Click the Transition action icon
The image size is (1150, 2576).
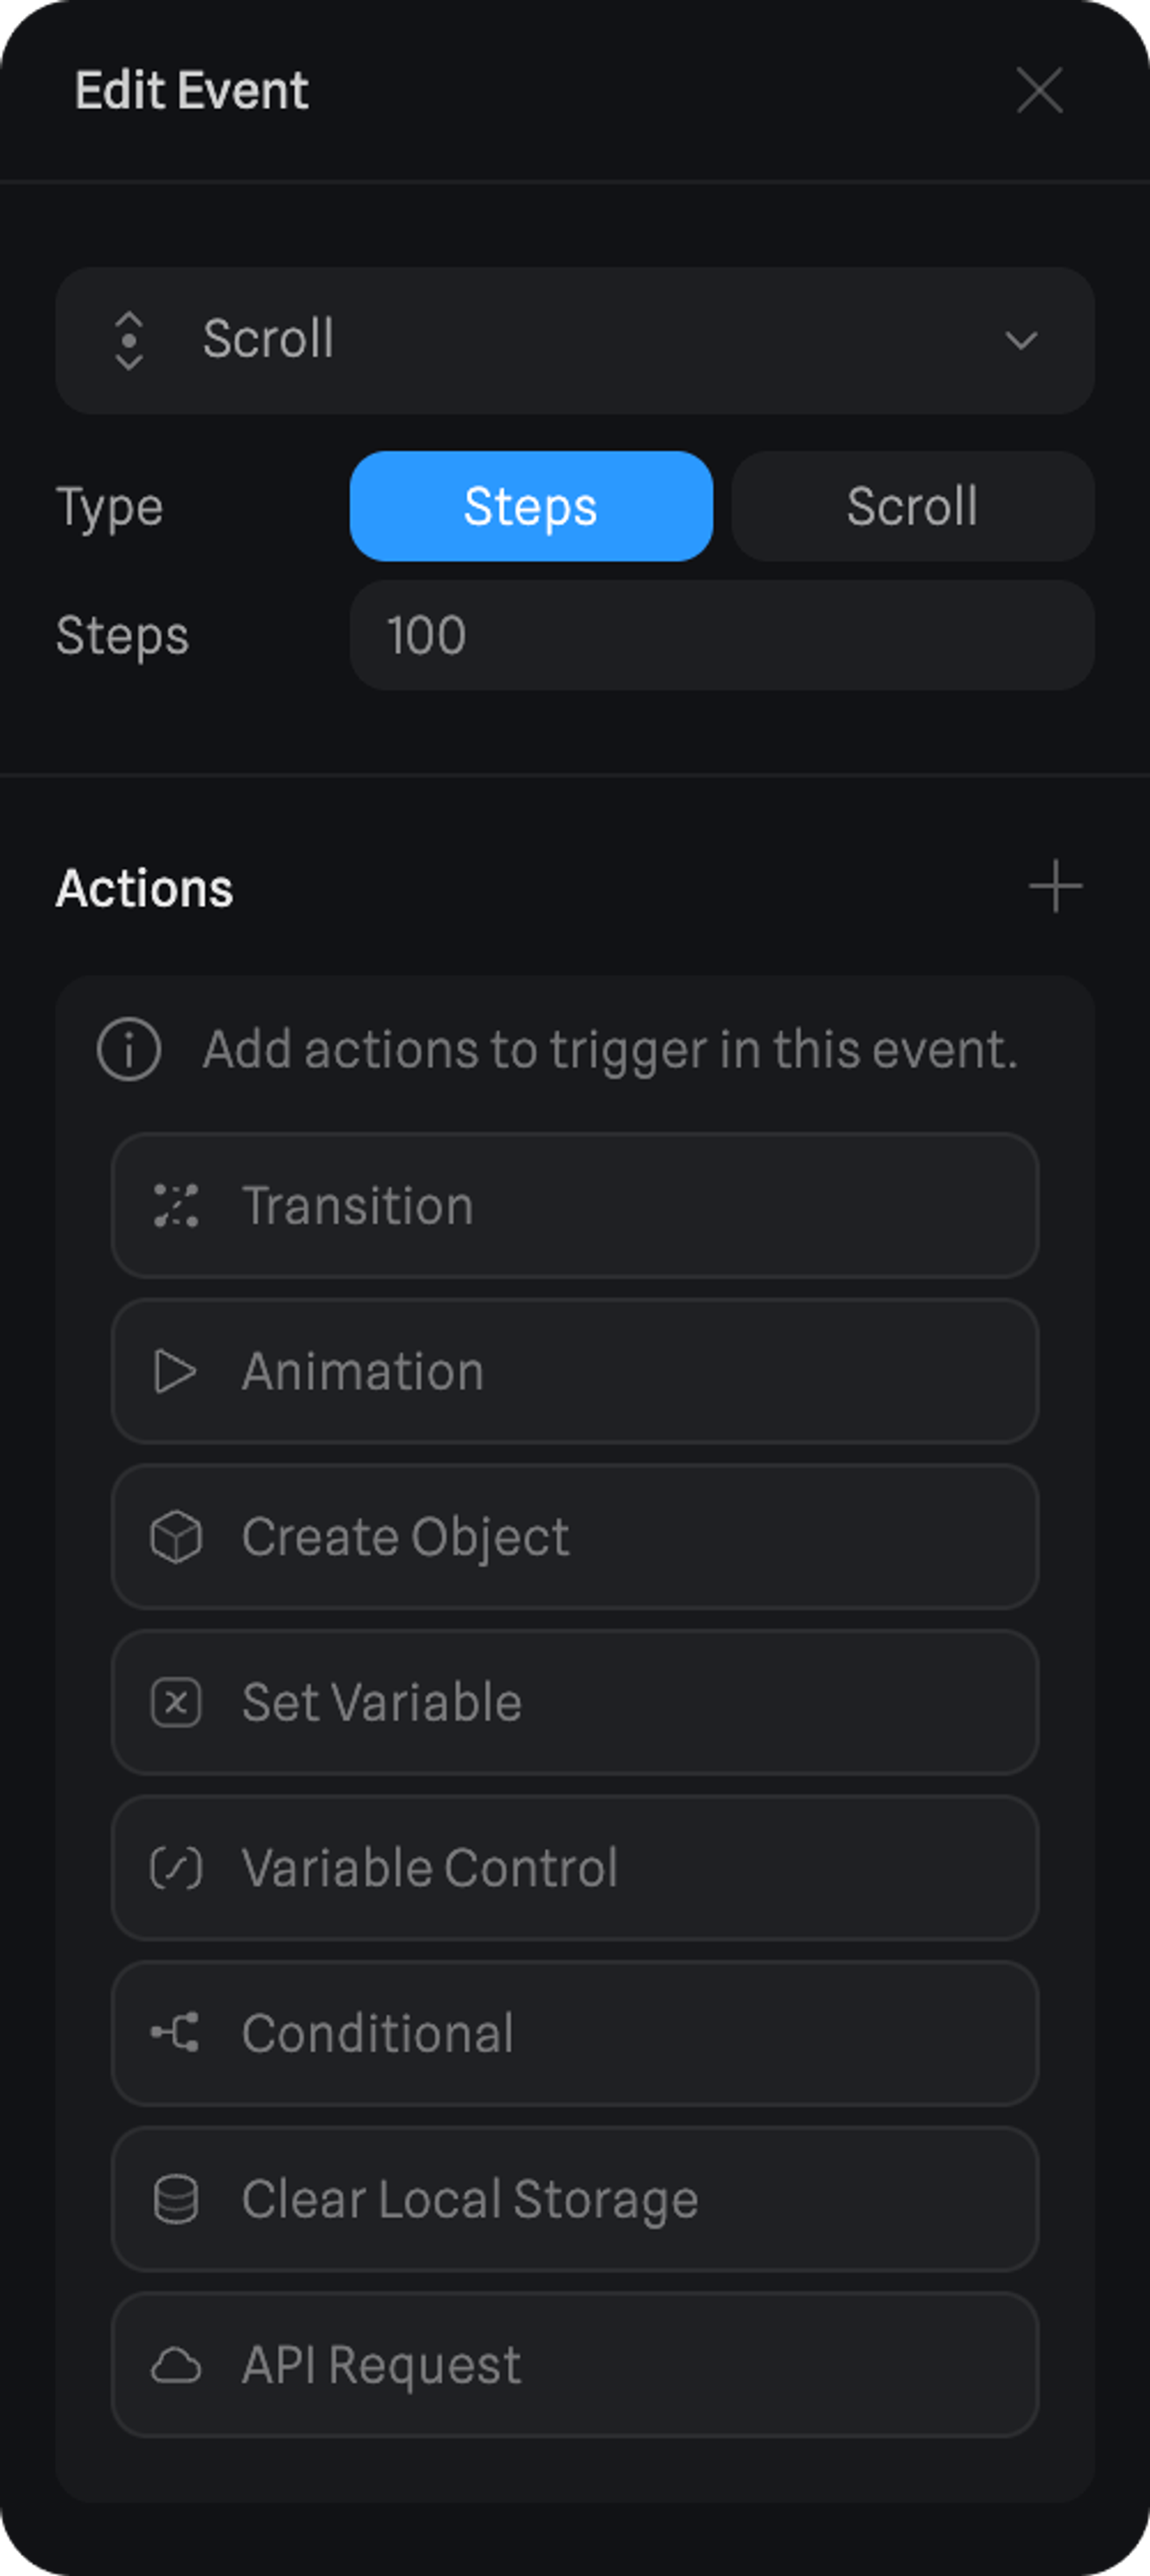(x=176, y=1205)
